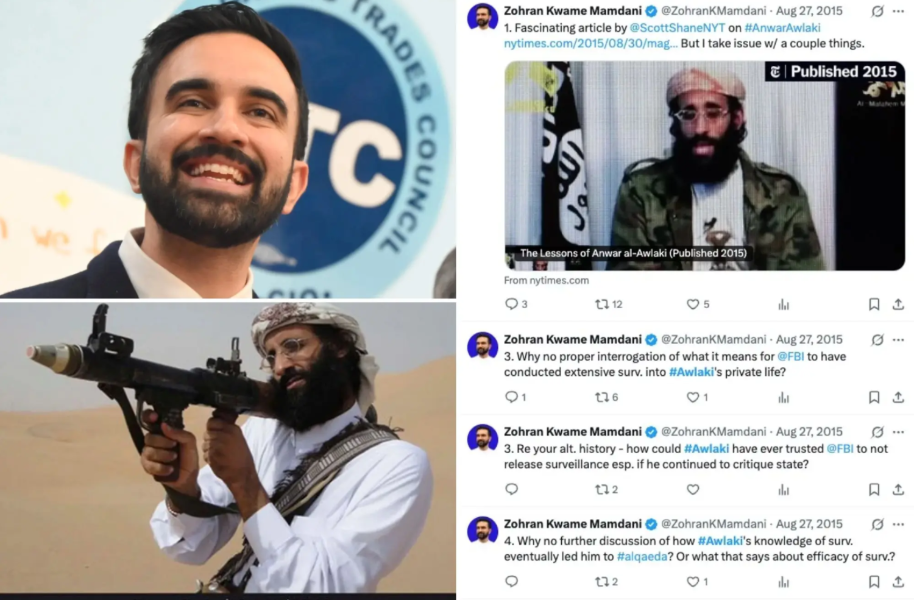Open the NYT article preview card image
The width and height of the screenshot is (914, 600).
pyautogui.click(x=705, y=166)
